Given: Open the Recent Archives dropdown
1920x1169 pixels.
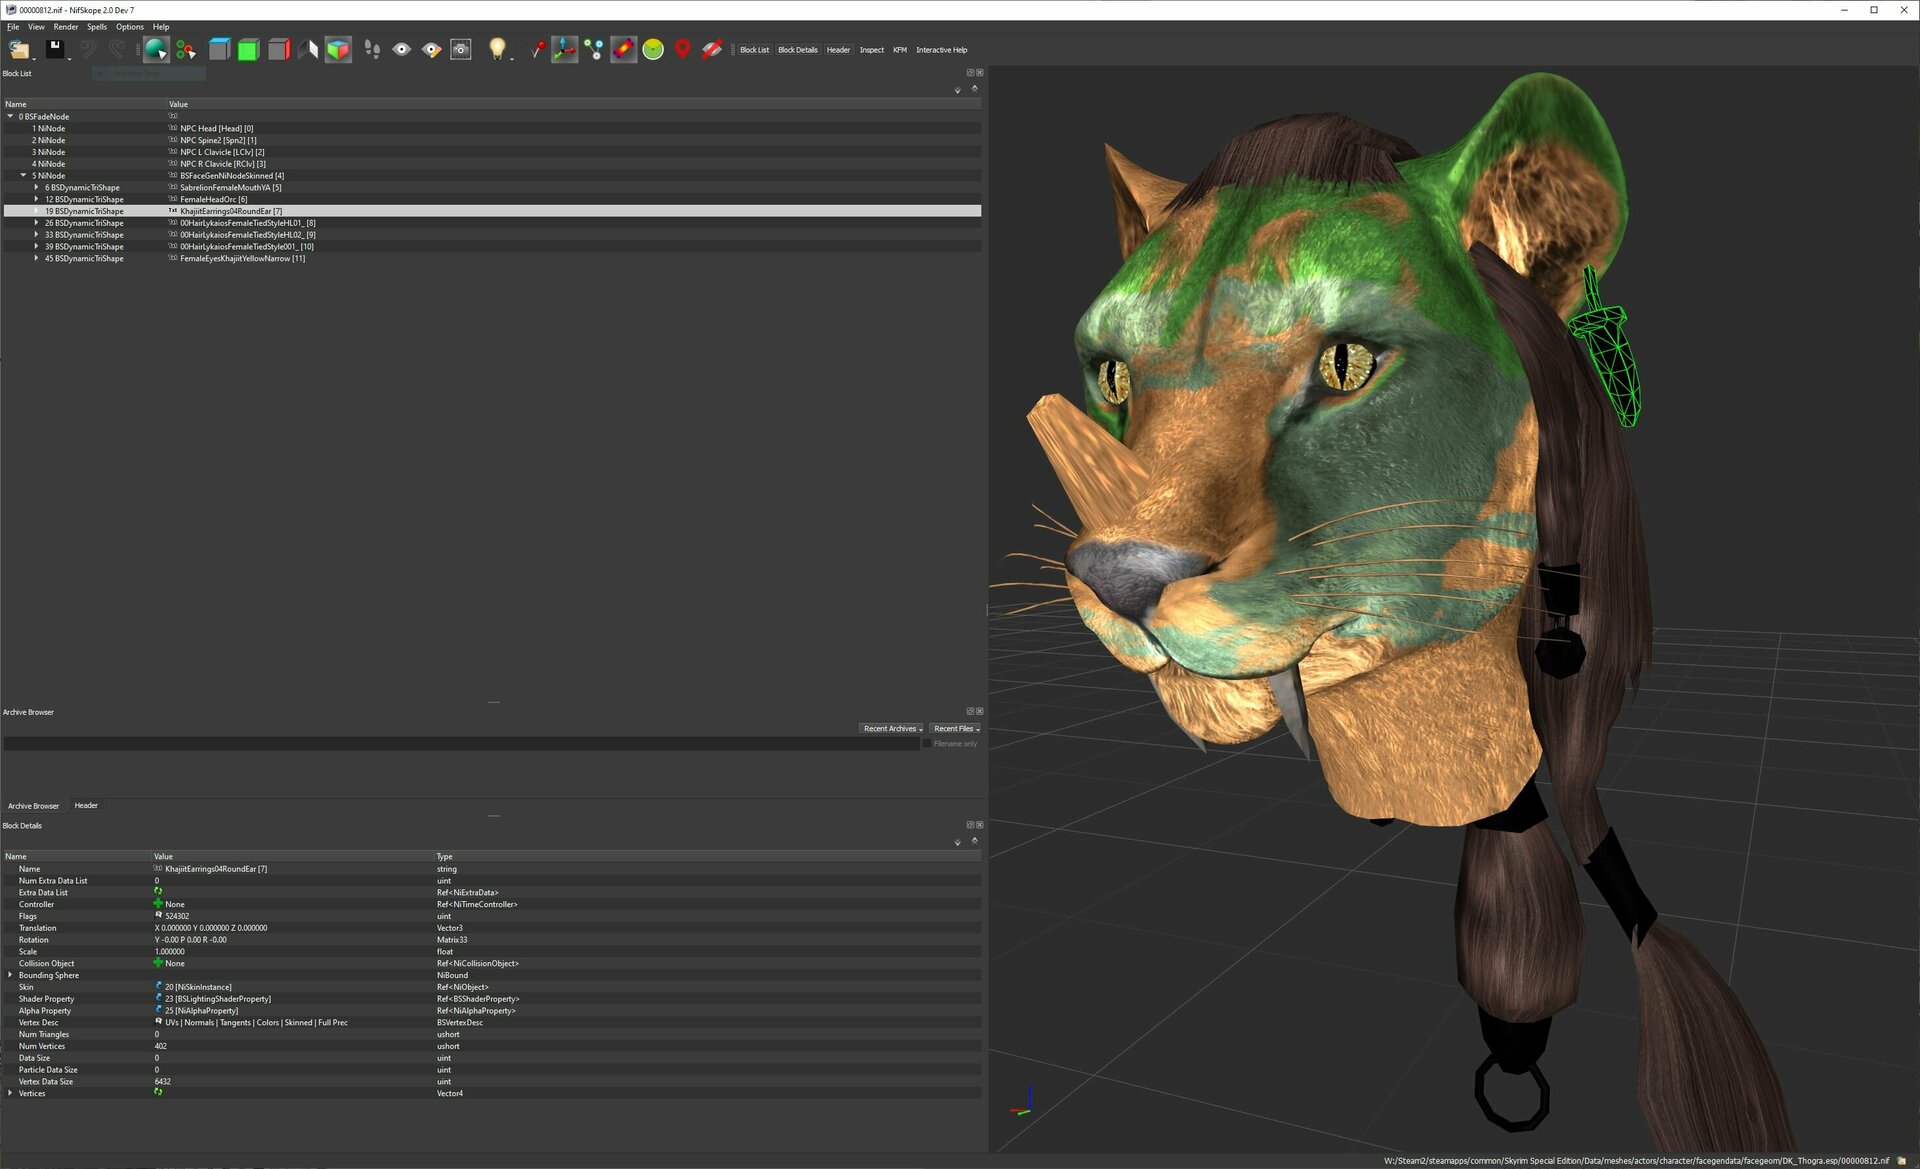Looking at the screenshot, I should 892,728.
